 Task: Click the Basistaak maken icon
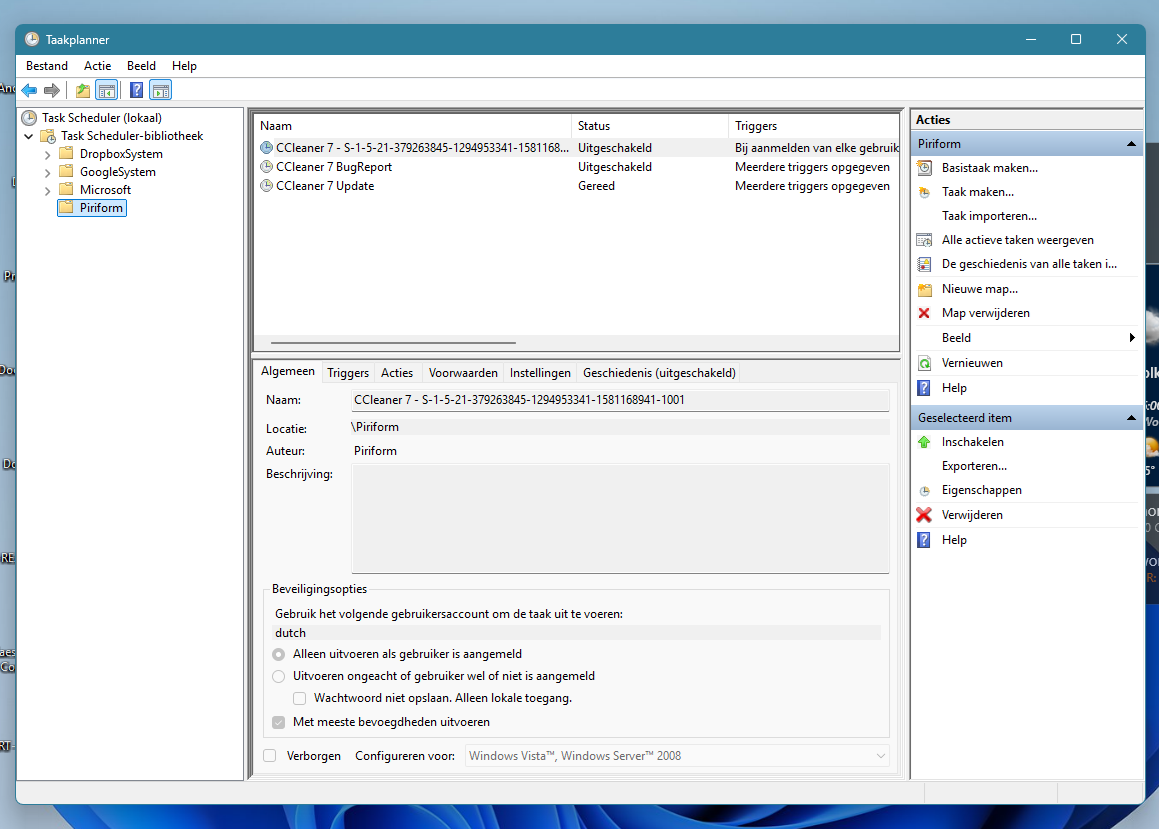(925, 168)
